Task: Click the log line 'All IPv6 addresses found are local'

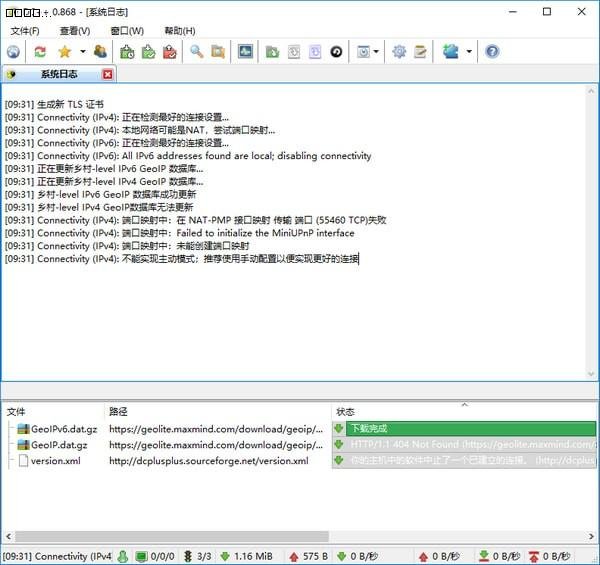Action: [x=188, y=156]
